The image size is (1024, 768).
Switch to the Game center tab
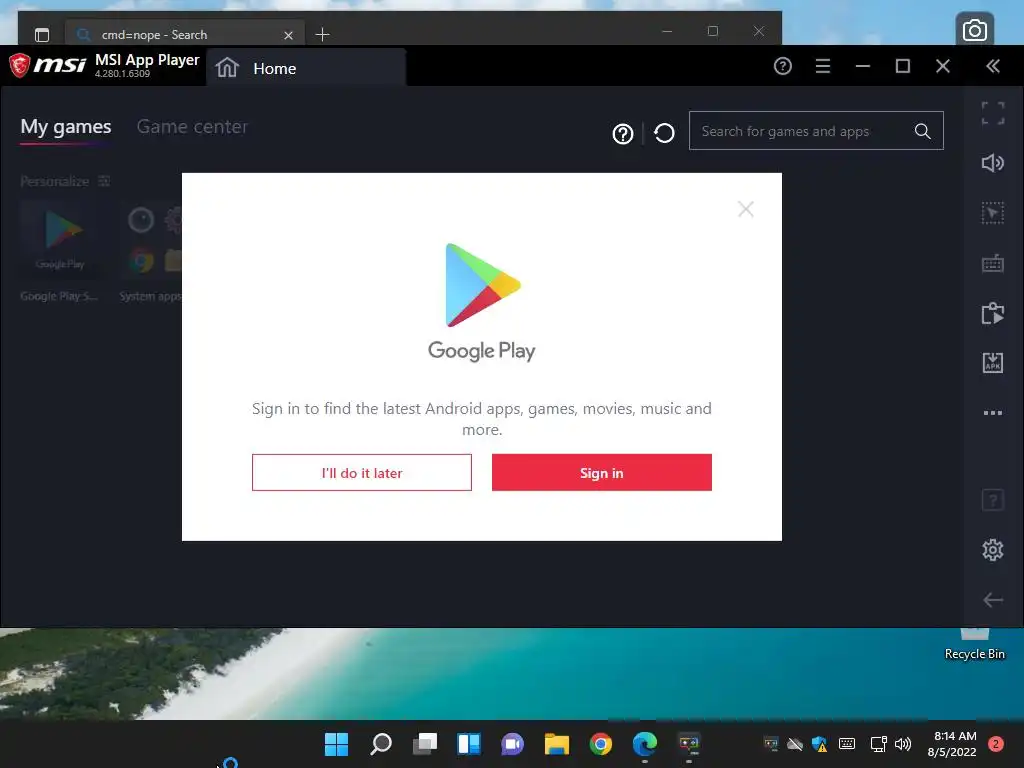coord(192,126)
